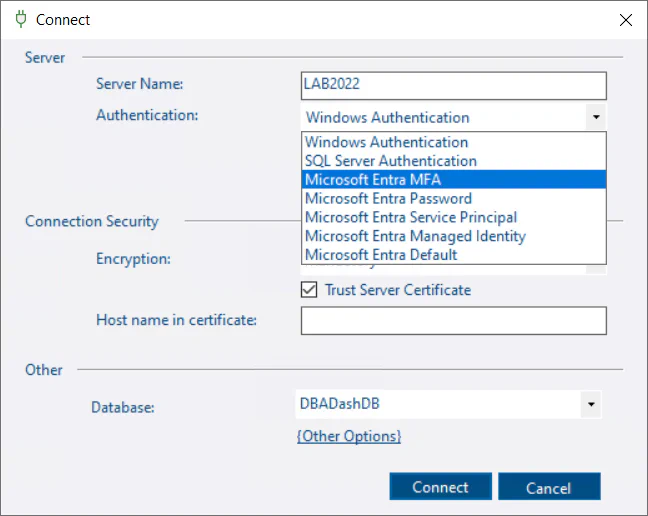This screenshot has height=516, width=648.
Task: Click the Server Name text field
Action: (453, 86)
